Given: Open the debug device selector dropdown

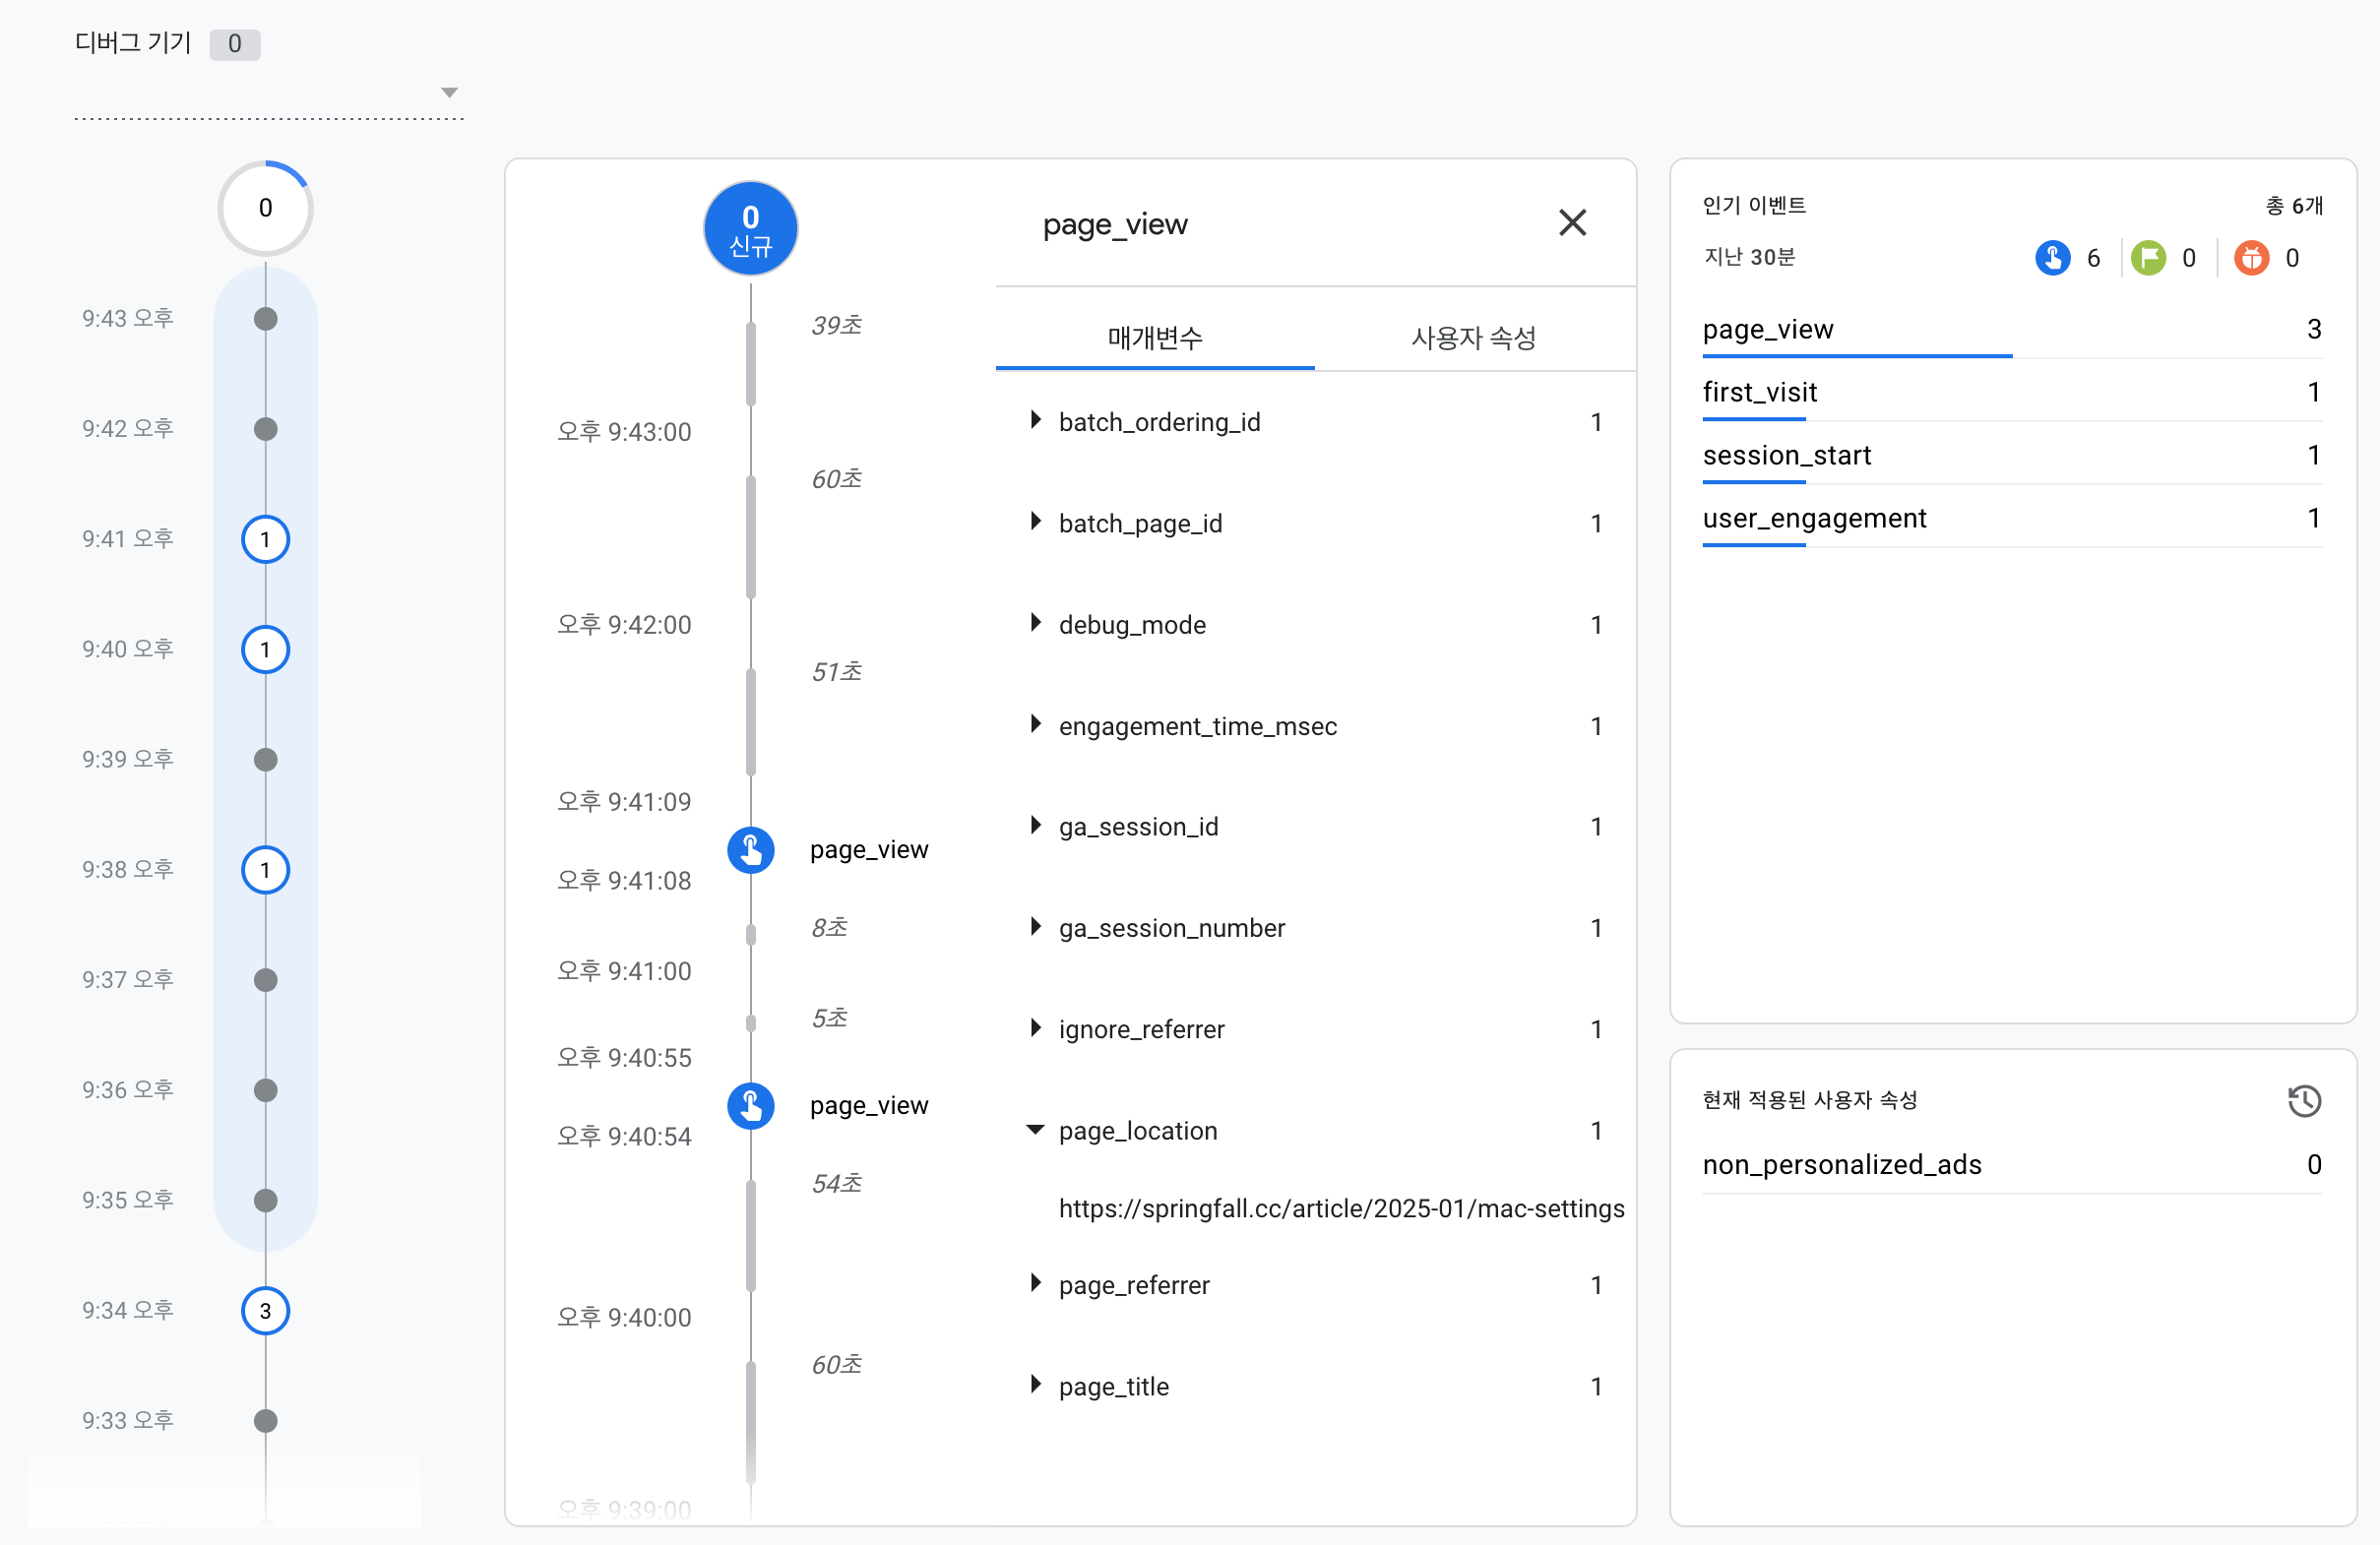Looking at the screenshot, I should tap(450, 91).
